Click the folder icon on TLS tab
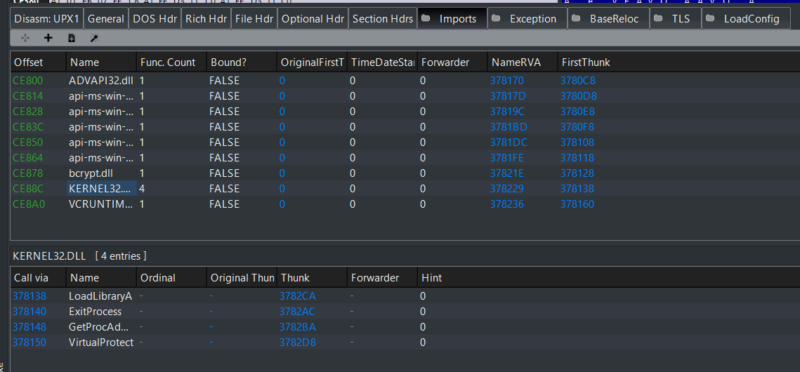Viewport: 800px width, 372px height. (658, 18)
